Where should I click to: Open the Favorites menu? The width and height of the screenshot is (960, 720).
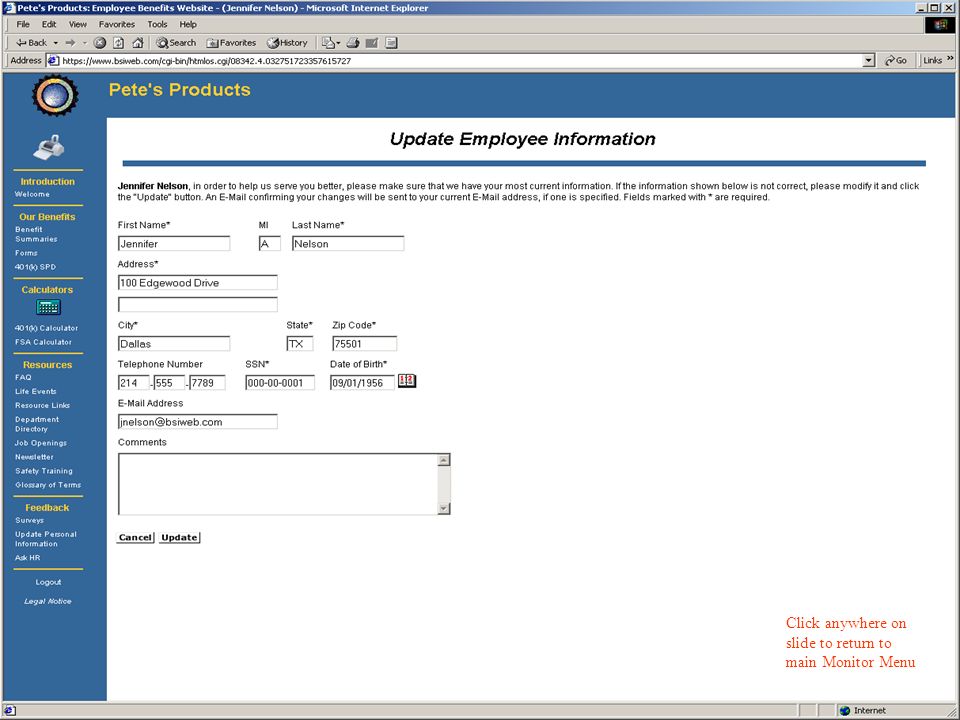coord(117,24)
